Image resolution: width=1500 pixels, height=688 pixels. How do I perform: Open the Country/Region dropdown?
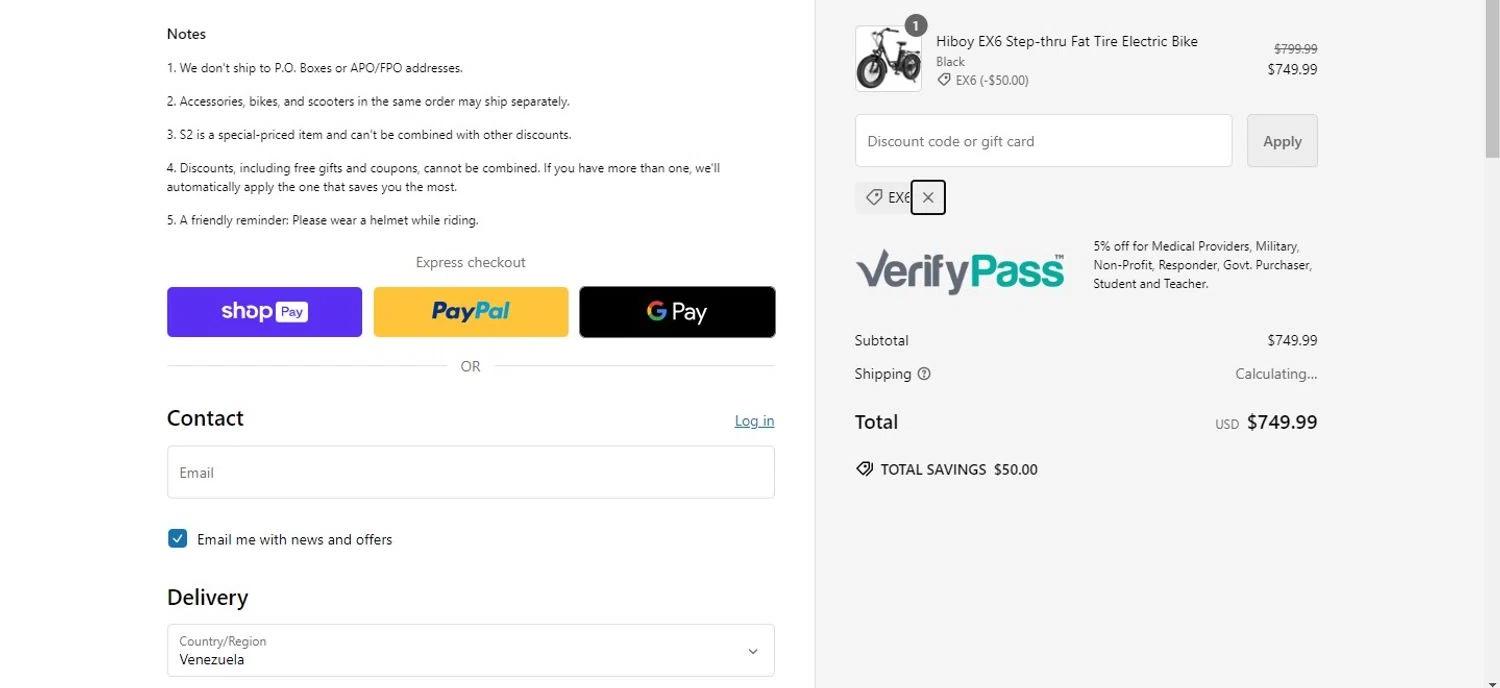470,651
